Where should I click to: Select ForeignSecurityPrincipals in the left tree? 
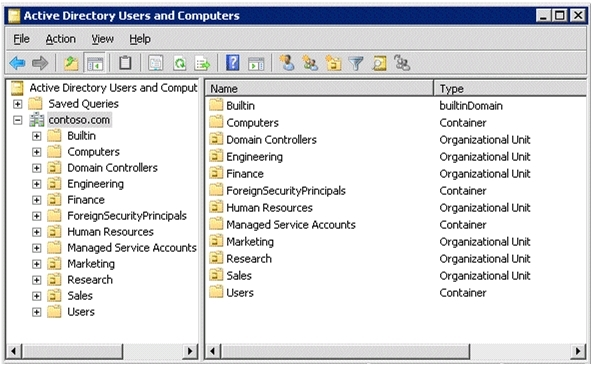click(127, 216)
